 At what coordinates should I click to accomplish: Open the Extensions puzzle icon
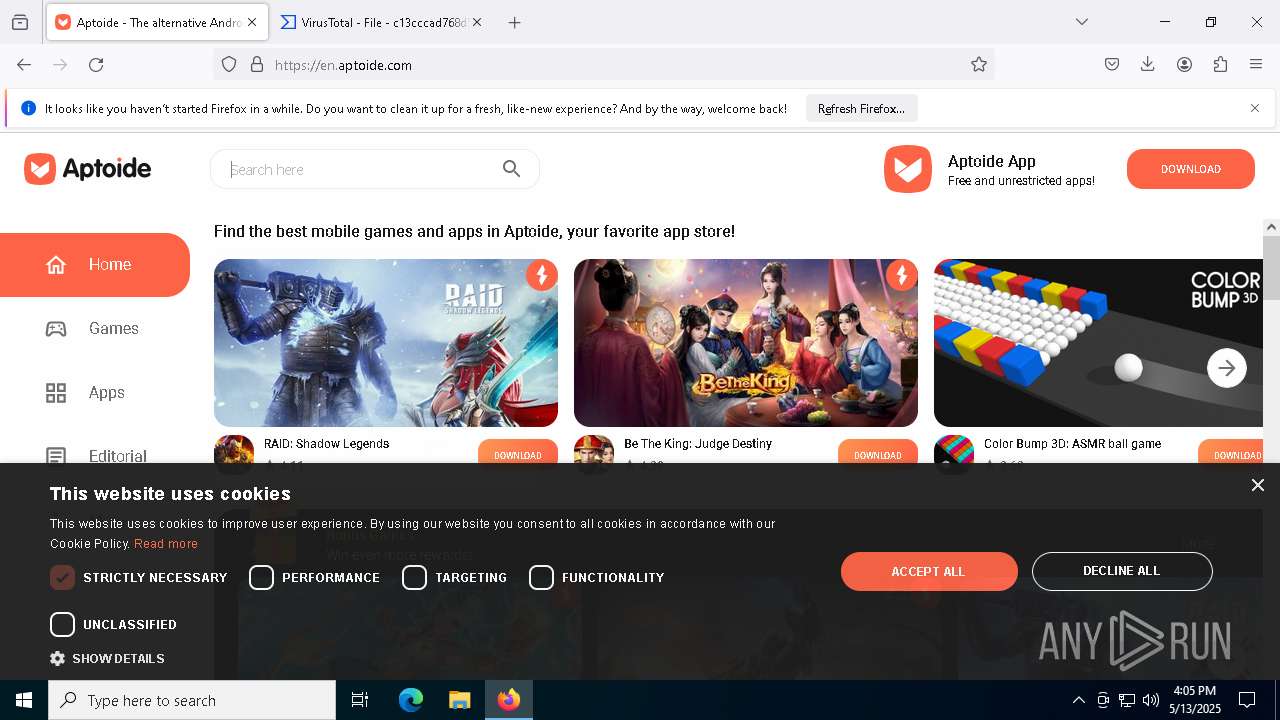pyautogui.click(x=1220, y=64)
